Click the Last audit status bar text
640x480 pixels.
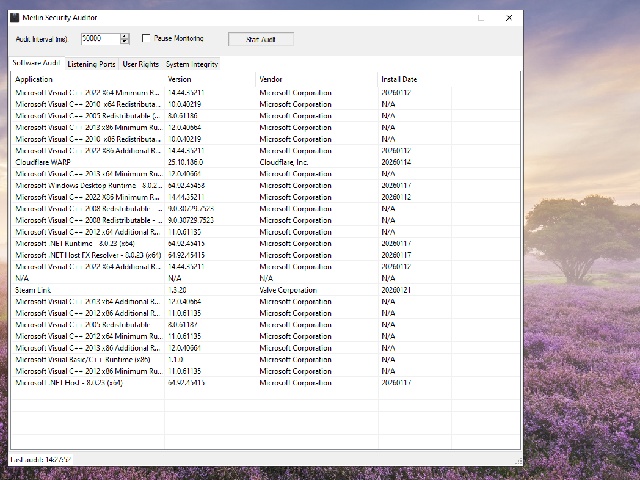41,460
